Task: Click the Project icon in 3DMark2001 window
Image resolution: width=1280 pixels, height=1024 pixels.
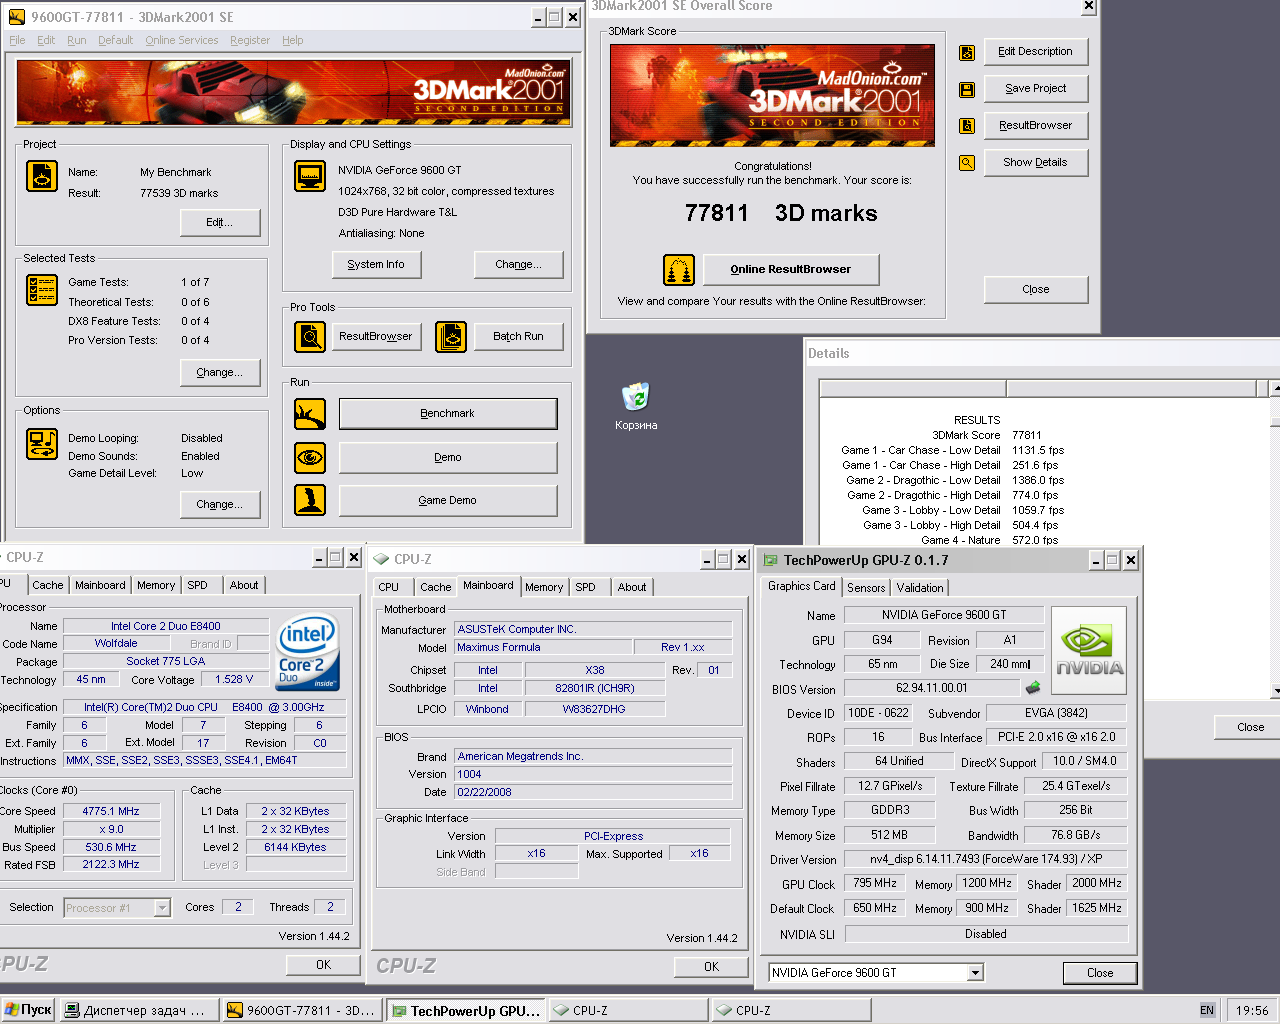Action: tap(41, 176)
